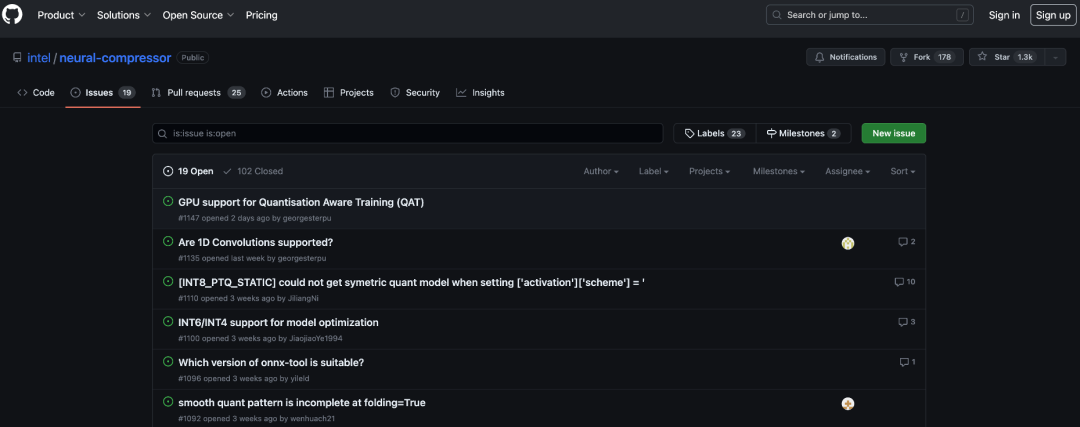Click the Sign in link

pos(1004,15)
